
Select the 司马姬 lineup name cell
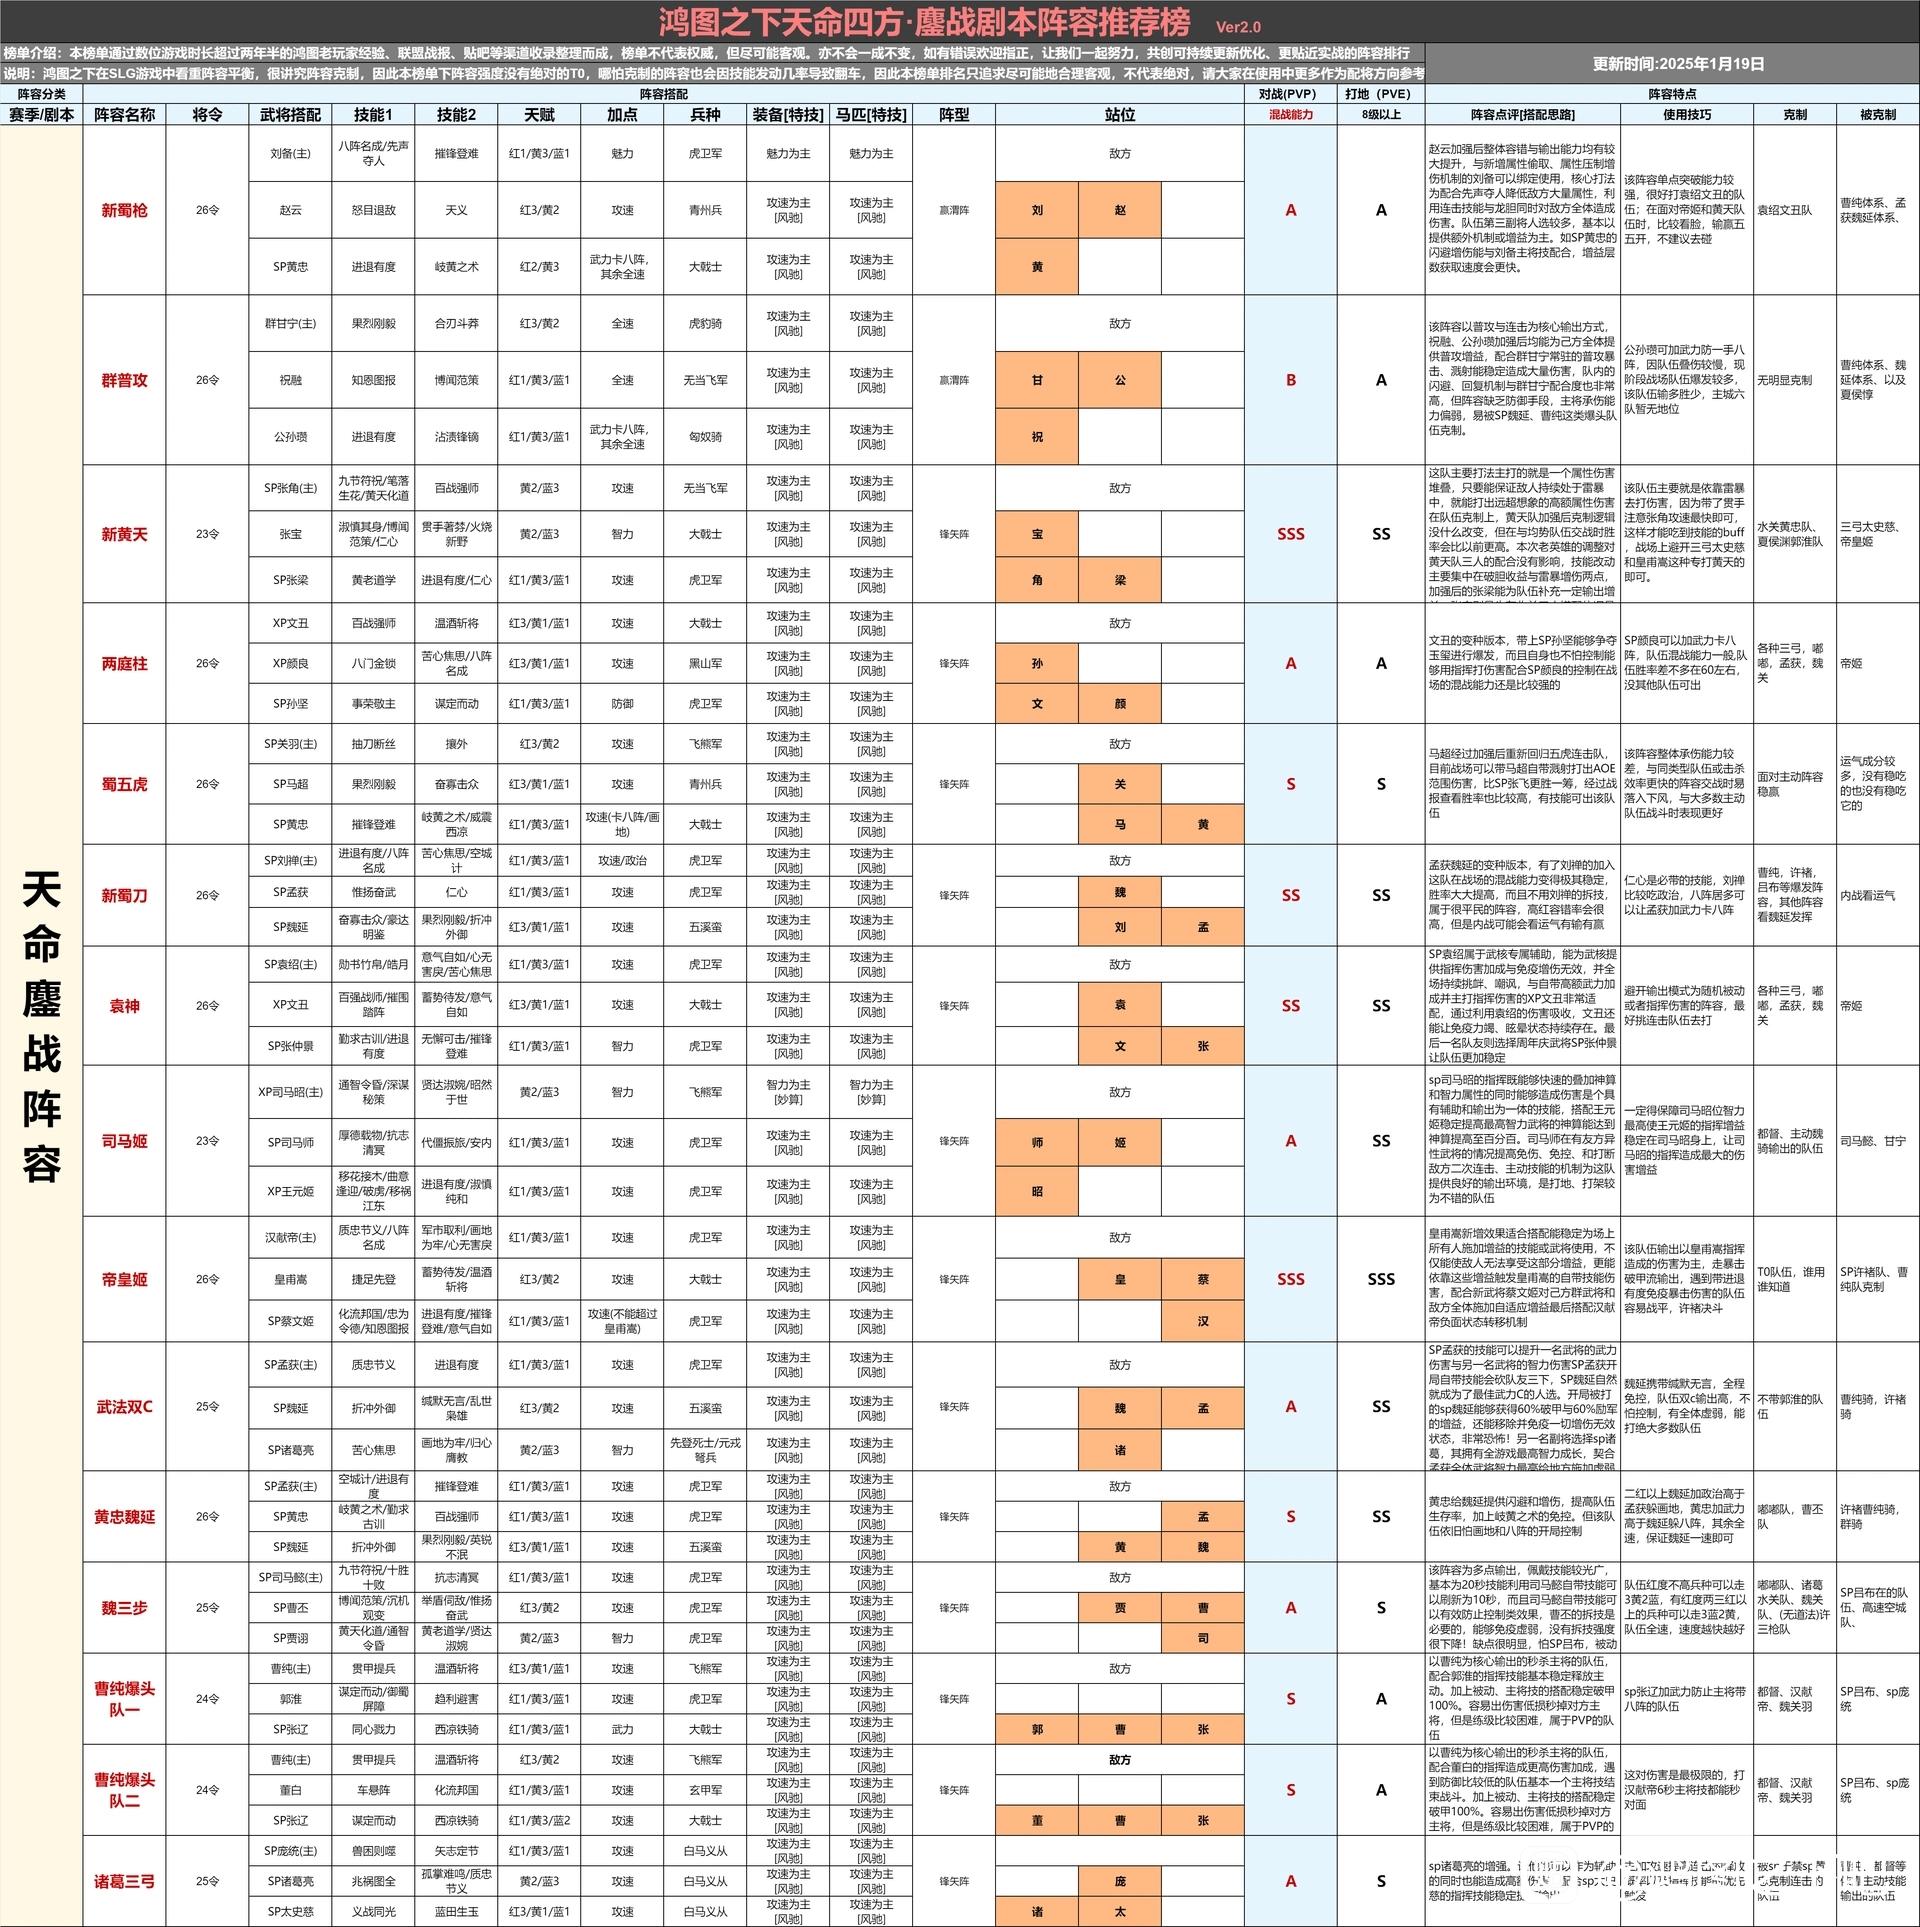pyautogui.click(x=124, y=1141)
